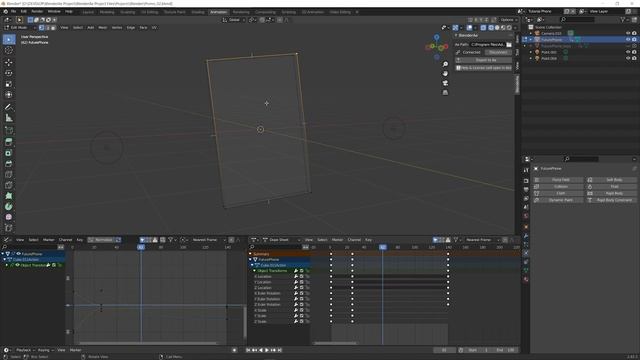Collapse Object Transforms group in Dope Sheet
This screenshot has width=640, height=360.
pyautogui.click(x=255, y=271)
